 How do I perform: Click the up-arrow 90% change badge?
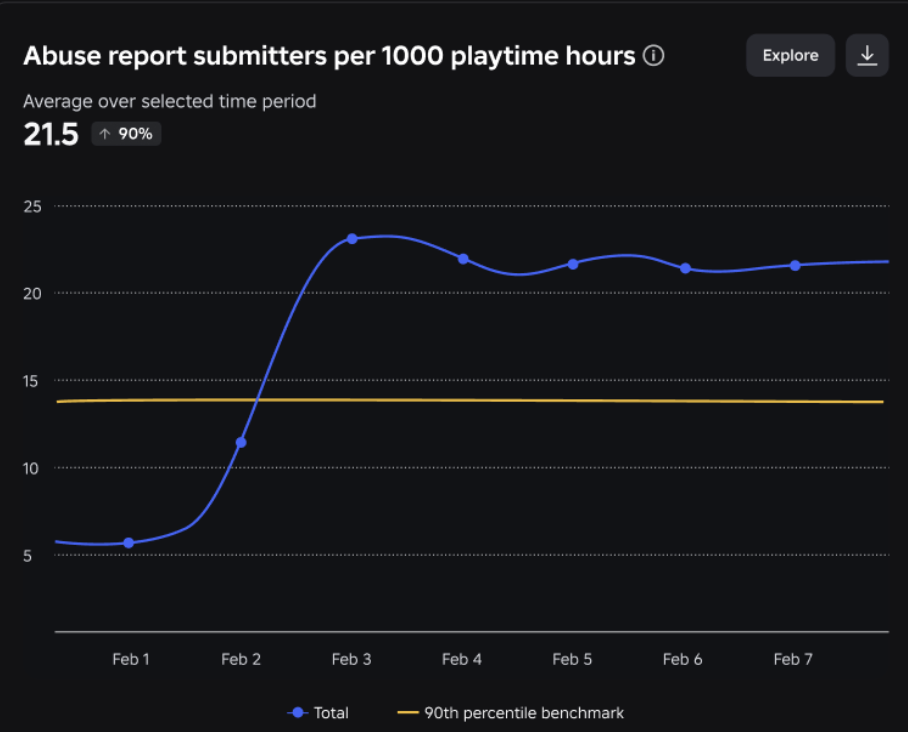(x=126, y=134)
